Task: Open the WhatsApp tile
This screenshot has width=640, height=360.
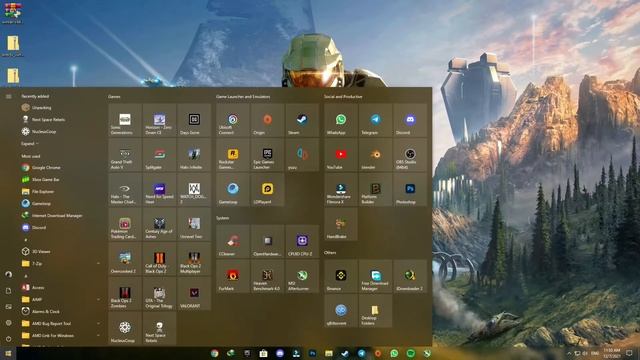Action: [341, 120]
